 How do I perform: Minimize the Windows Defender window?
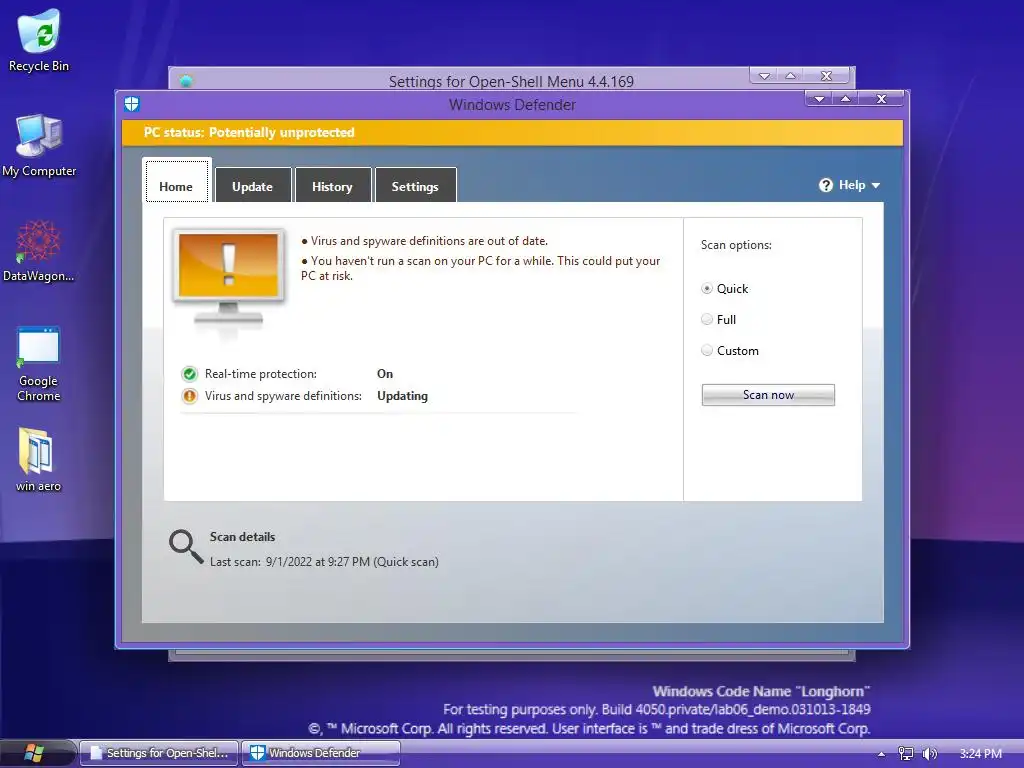820,99
